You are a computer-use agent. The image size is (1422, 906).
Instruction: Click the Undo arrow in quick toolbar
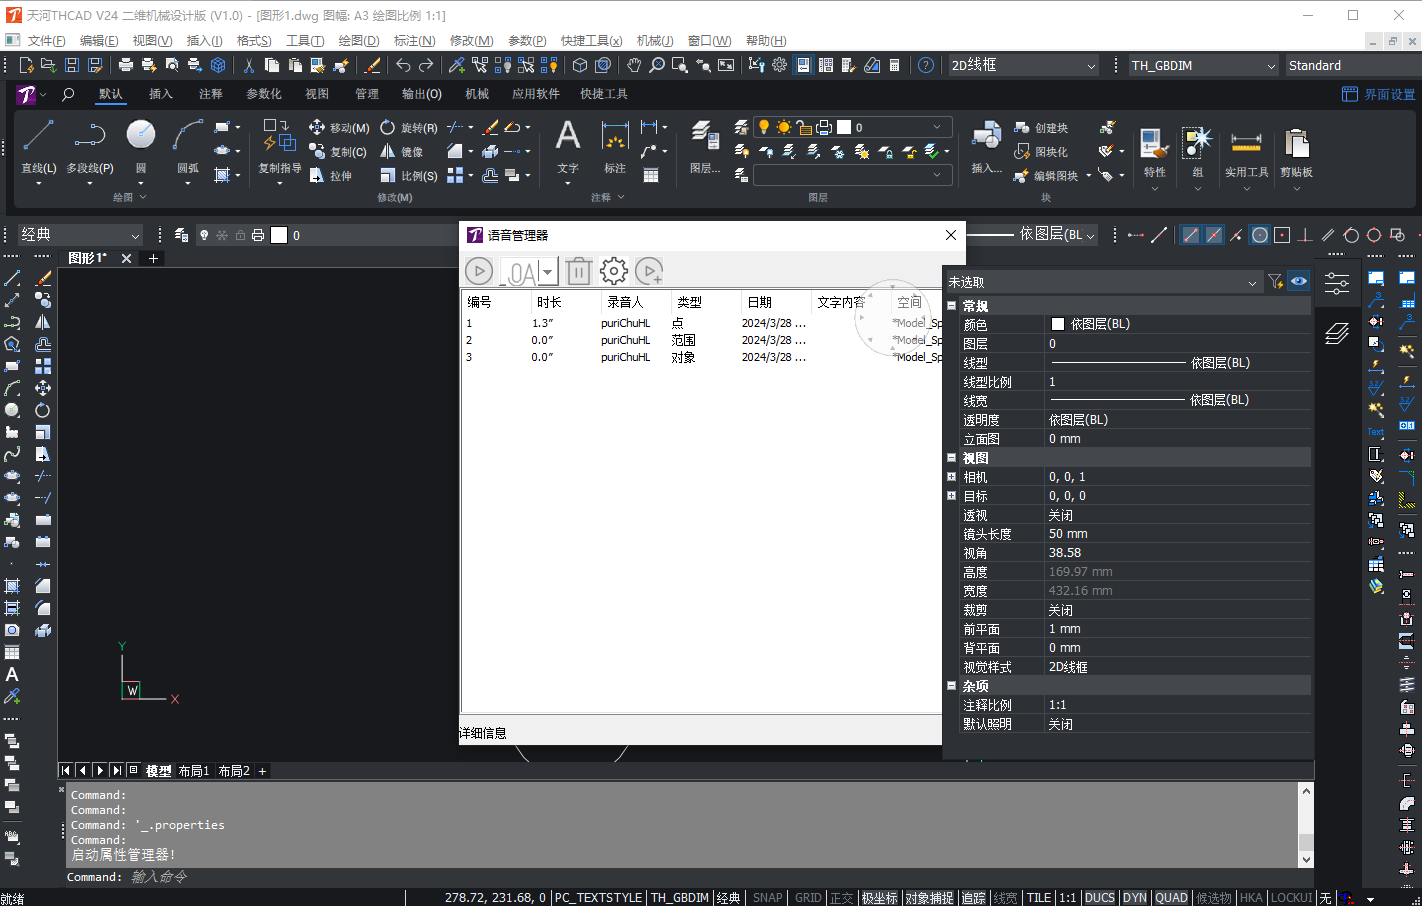click(403, 65)
